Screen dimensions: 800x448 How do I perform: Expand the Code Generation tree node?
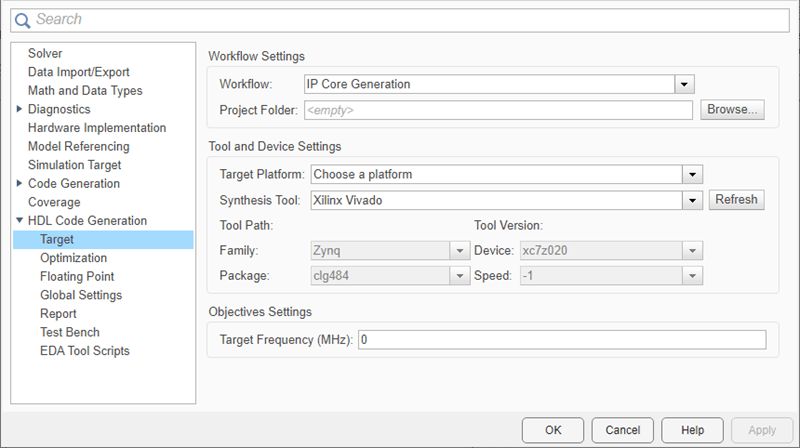coord(19,183)
